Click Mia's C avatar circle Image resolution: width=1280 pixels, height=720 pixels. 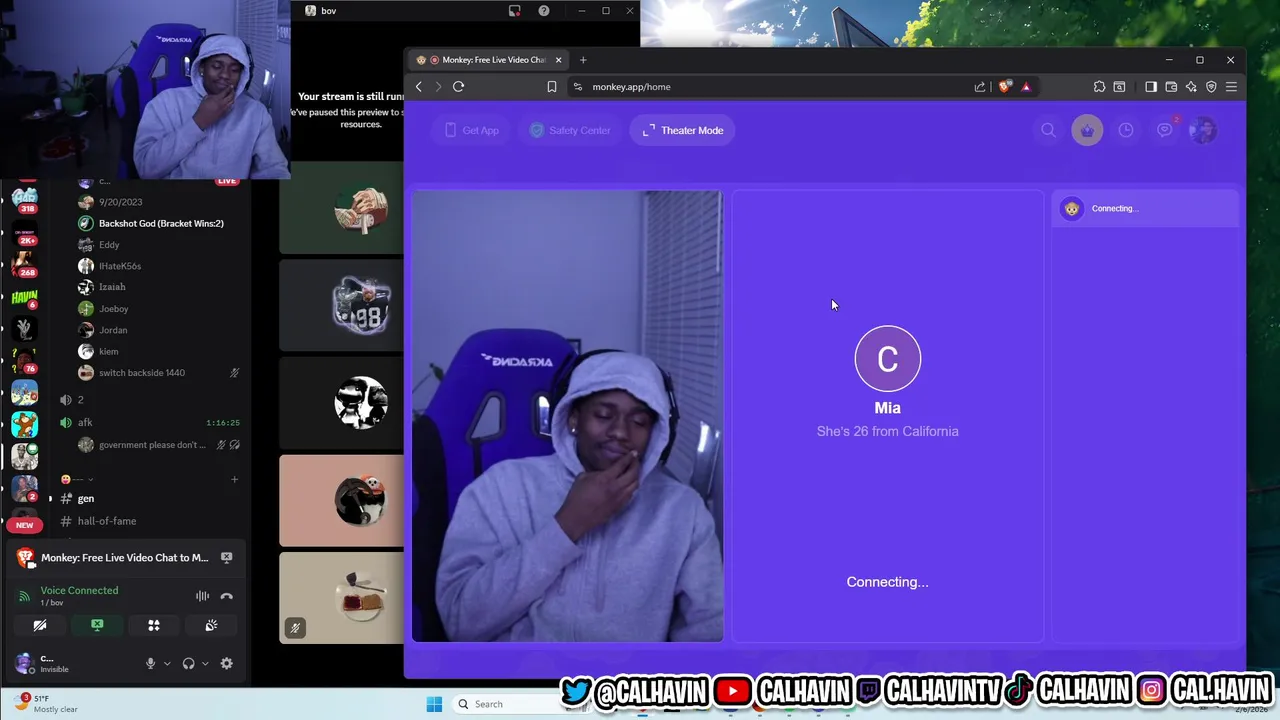[888, 358]
